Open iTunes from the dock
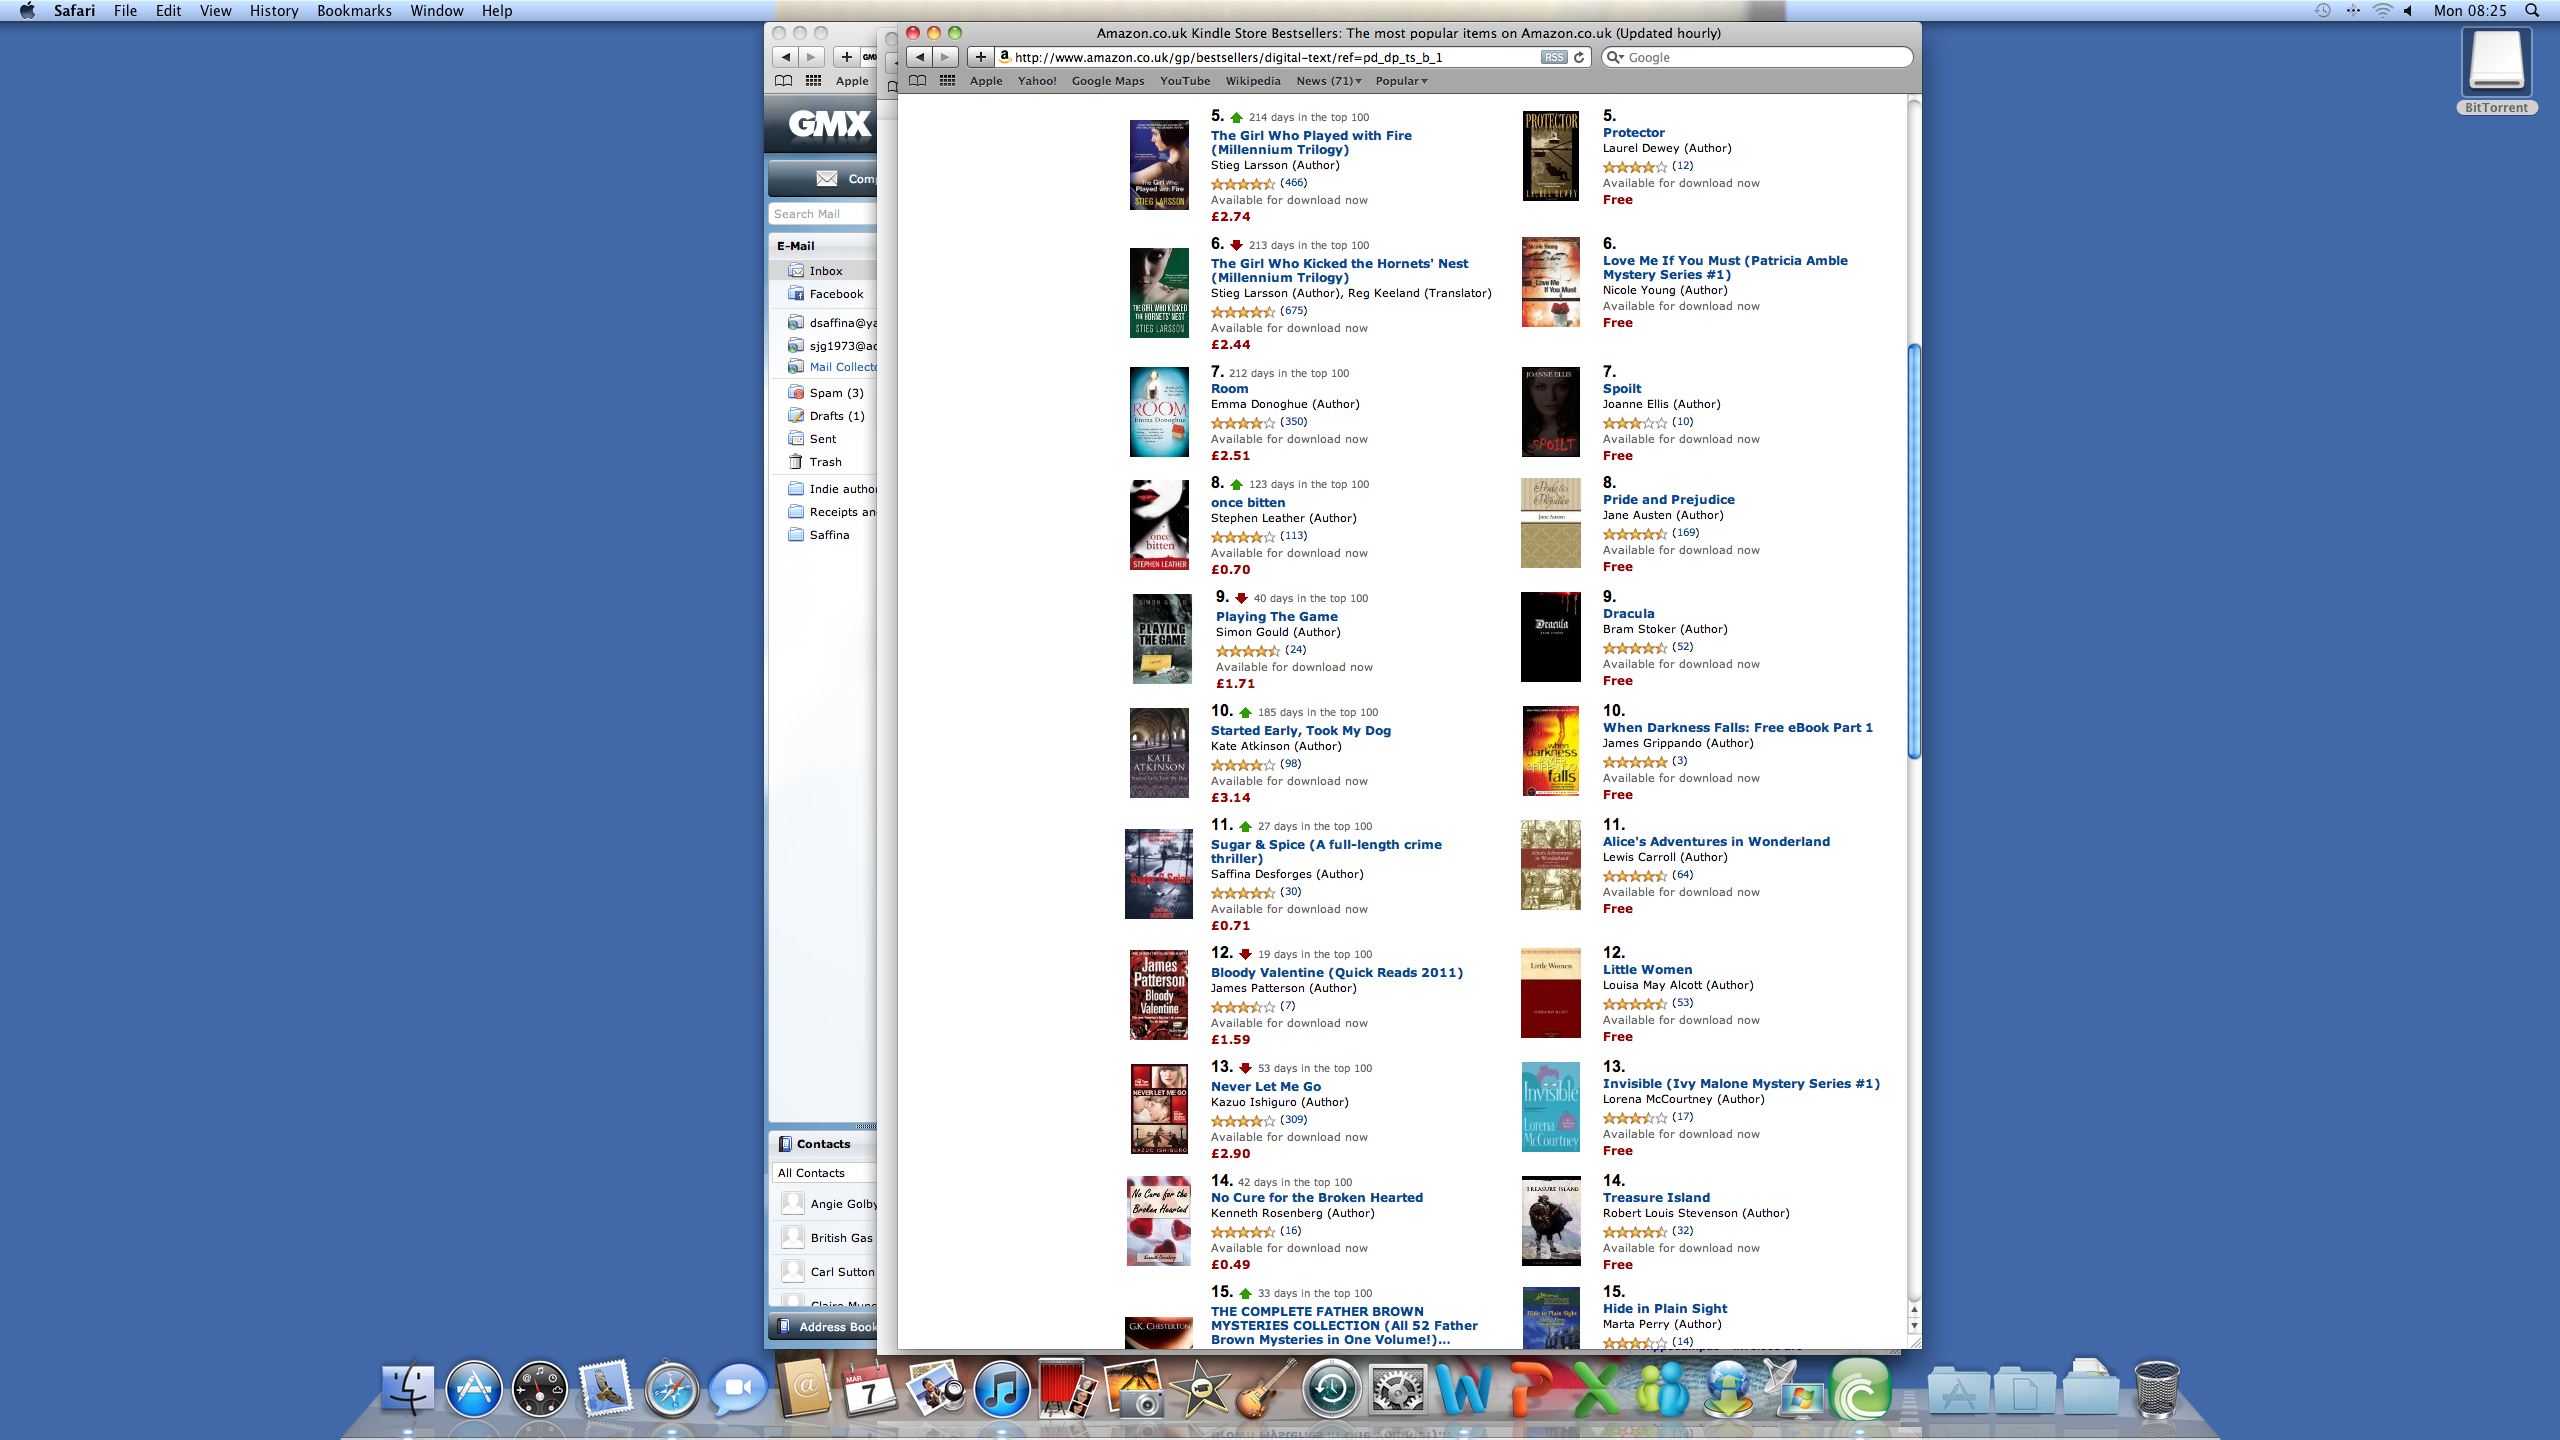The height and width of the screenshot is (1440, 2560). pyautogui.click(x=1001, y=1390)
